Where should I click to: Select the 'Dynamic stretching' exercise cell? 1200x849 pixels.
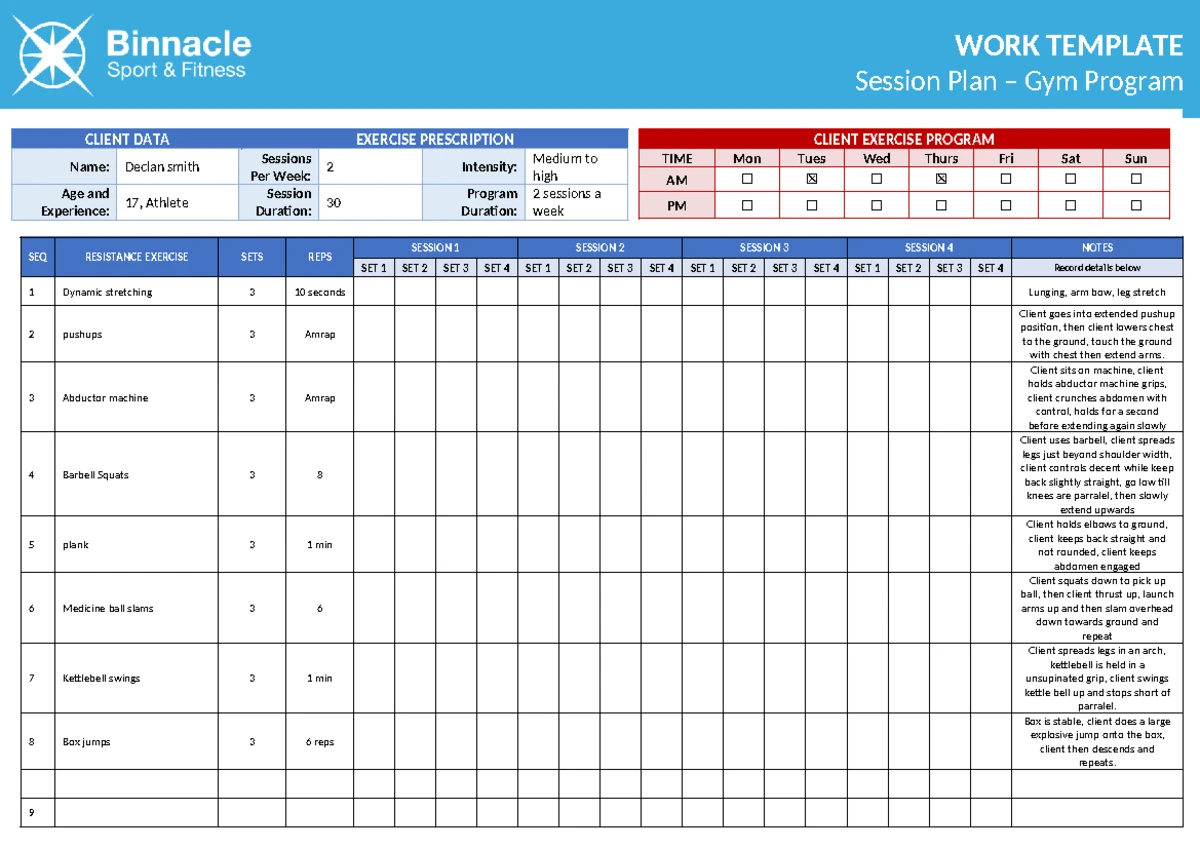tap(136, 292)
